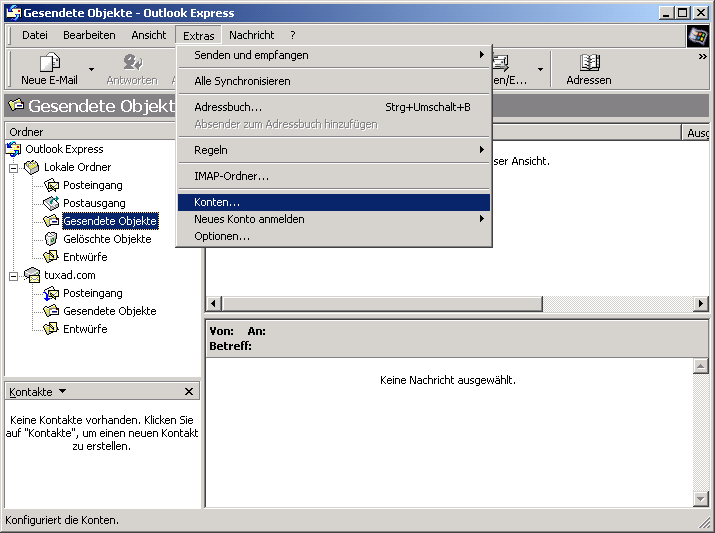Open the Kontakte dropdown arrow
This screenshot has width=715, height=533.
pyautogui.click(x=62, y=391)
